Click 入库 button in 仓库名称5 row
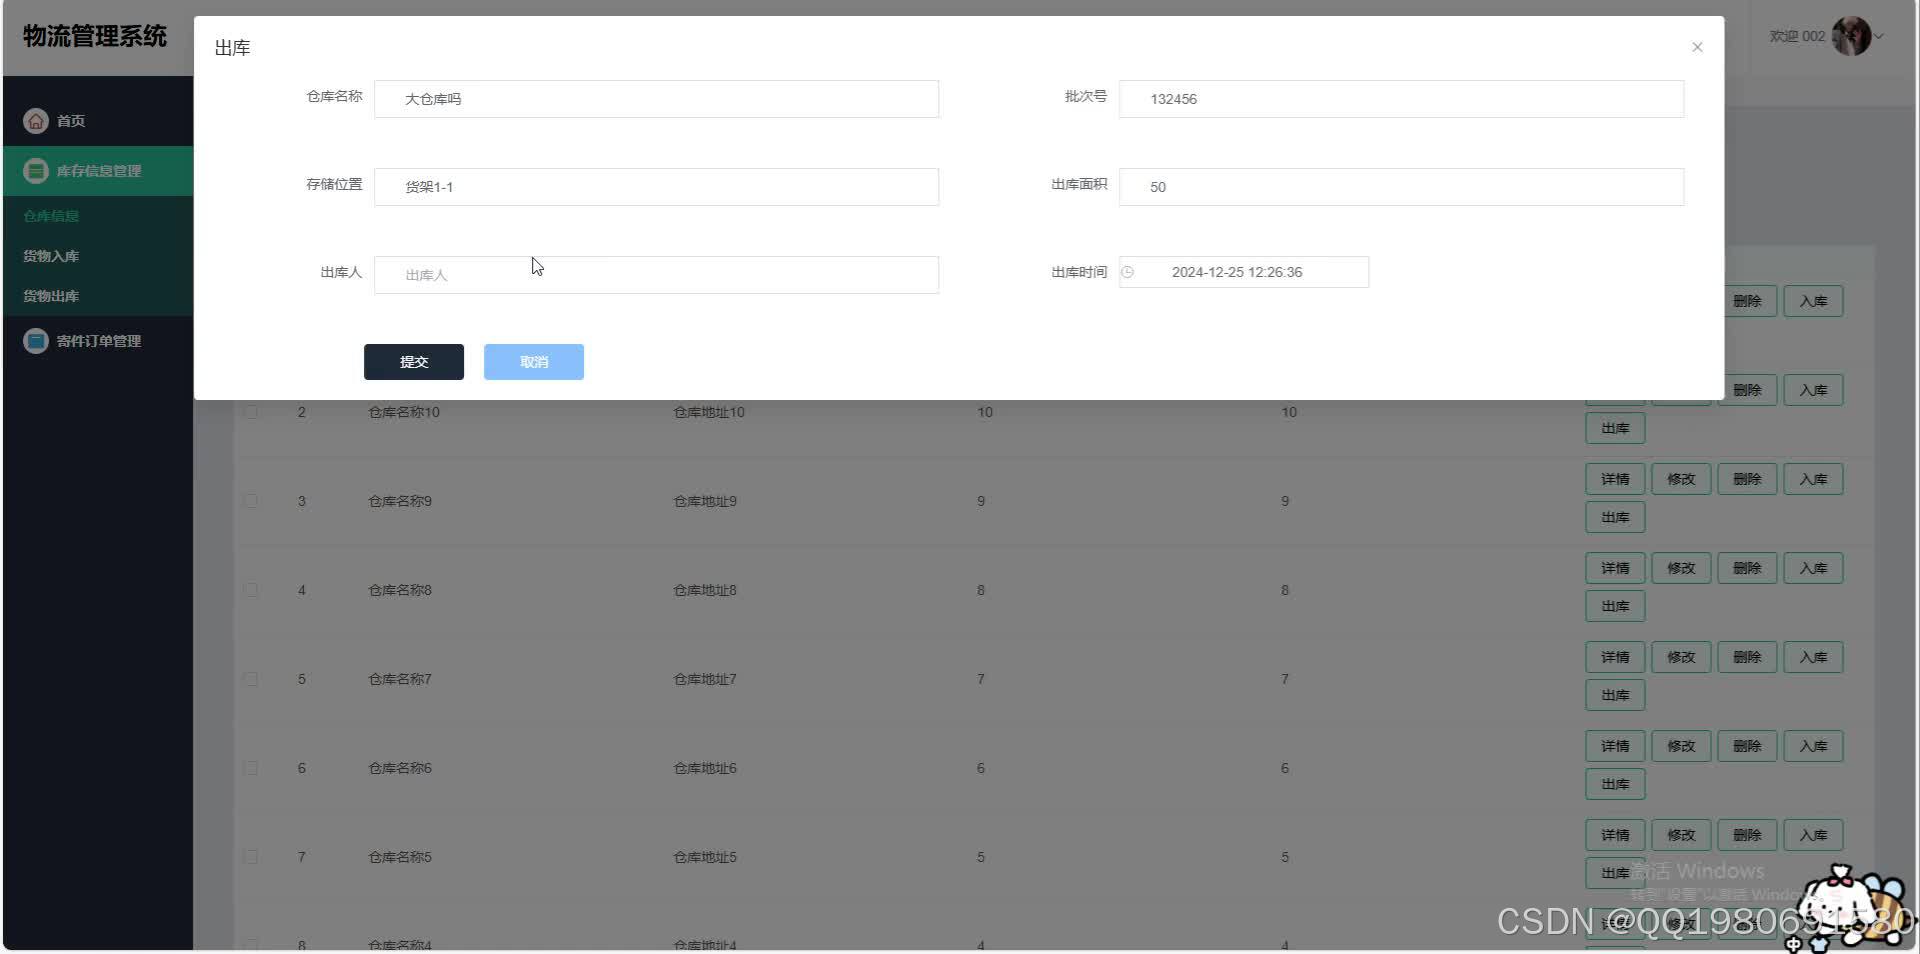The width and height of the screenshot is (1920, 954). (1813, 835)
